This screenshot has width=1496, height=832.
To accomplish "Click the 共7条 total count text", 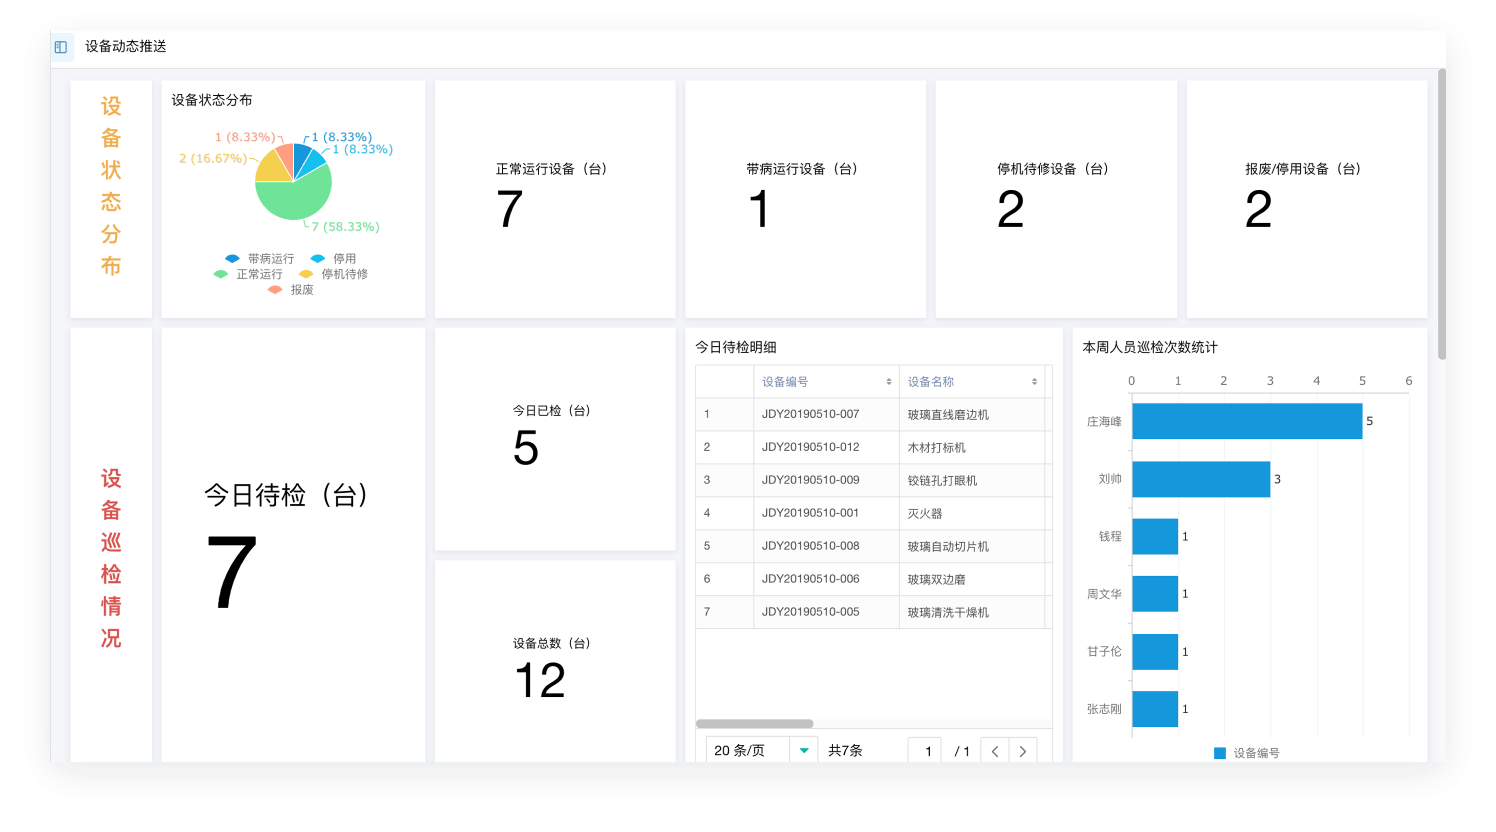I will click(845, 751).
